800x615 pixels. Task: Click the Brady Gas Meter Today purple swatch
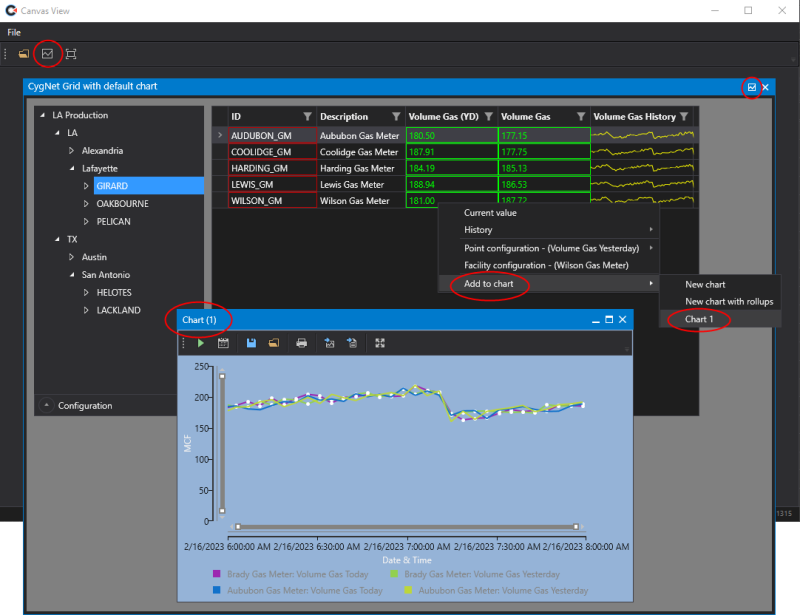pos(216,574)
